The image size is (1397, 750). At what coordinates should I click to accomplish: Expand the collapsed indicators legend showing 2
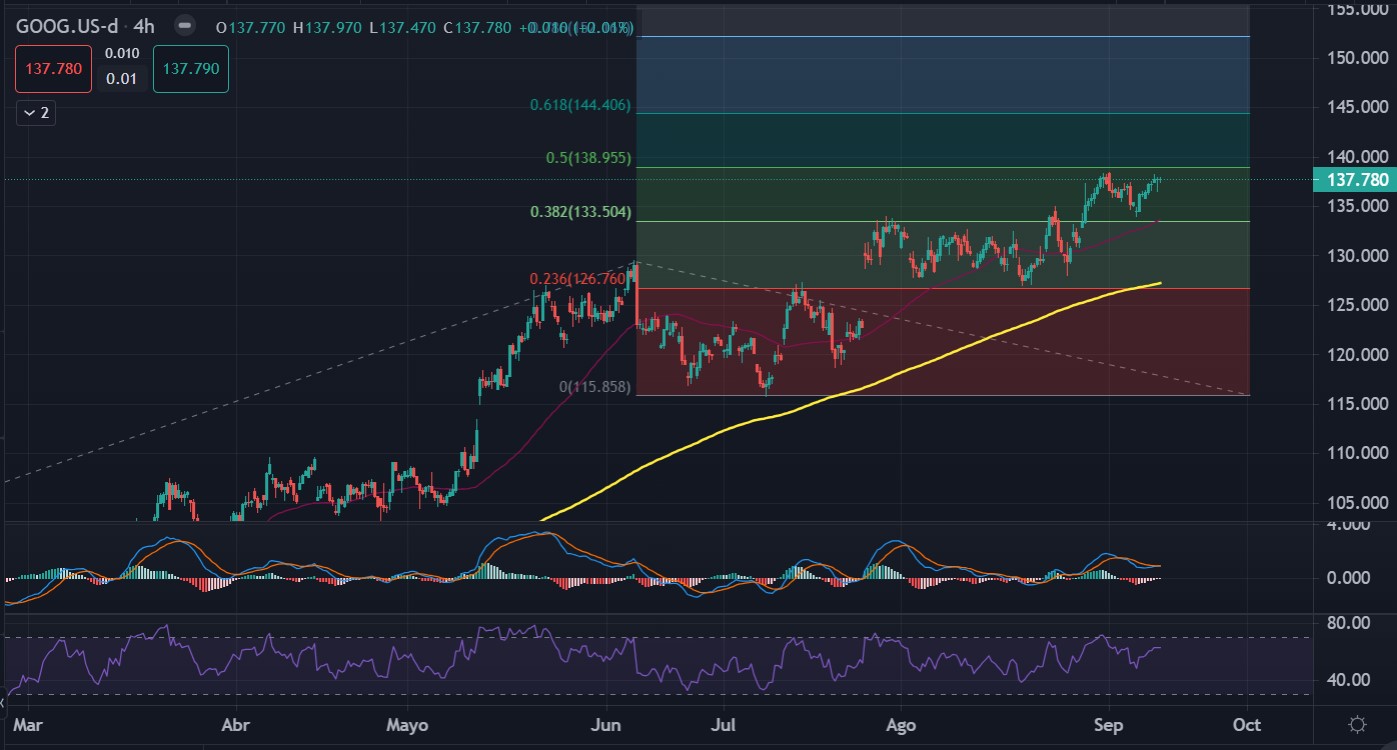coord(36,113)
